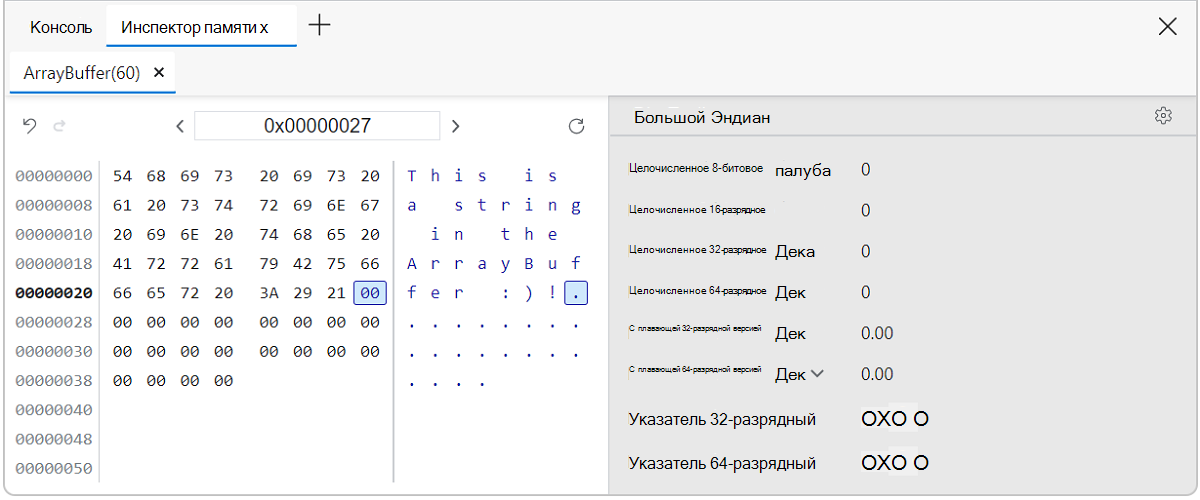Click the 0.00 value of 32-bit float
The height and width of the screenshot is (500, 1200).
877,333
